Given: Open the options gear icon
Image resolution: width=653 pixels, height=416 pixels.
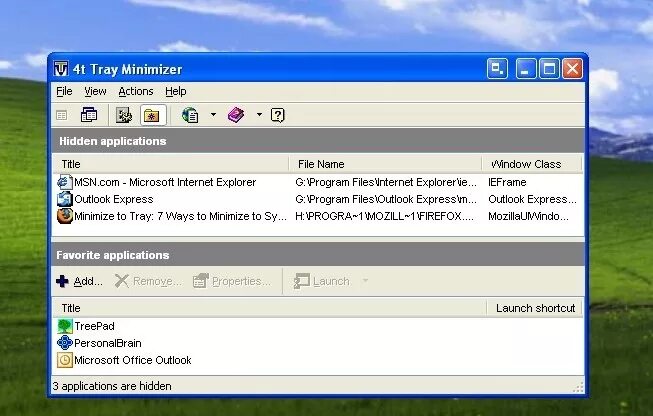Looking at the screenshot, I should point(124,115).
